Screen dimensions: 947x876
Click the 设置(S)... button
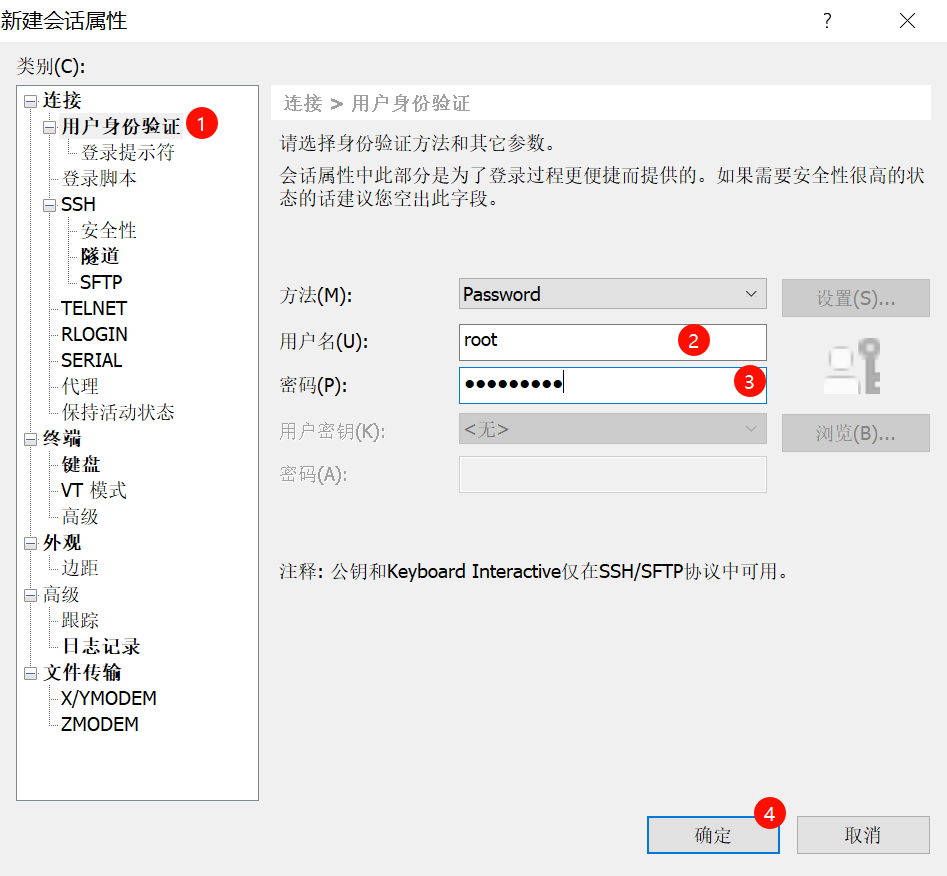click(x=855, y=298)
